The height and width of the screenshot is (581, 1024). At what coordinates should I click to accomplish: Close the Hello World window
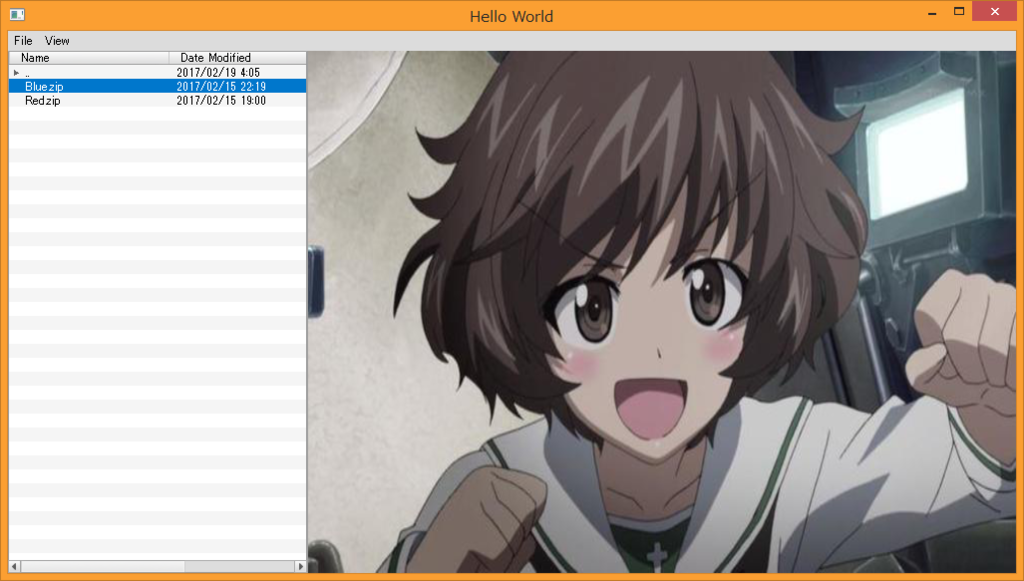pos(994,11)
